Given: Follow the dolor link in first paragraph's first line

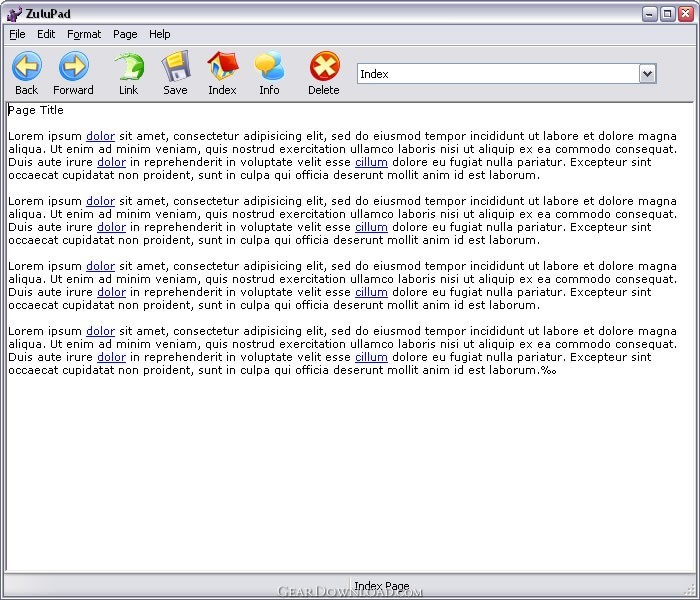Looking at the screenshot, I should pos(100,136).
